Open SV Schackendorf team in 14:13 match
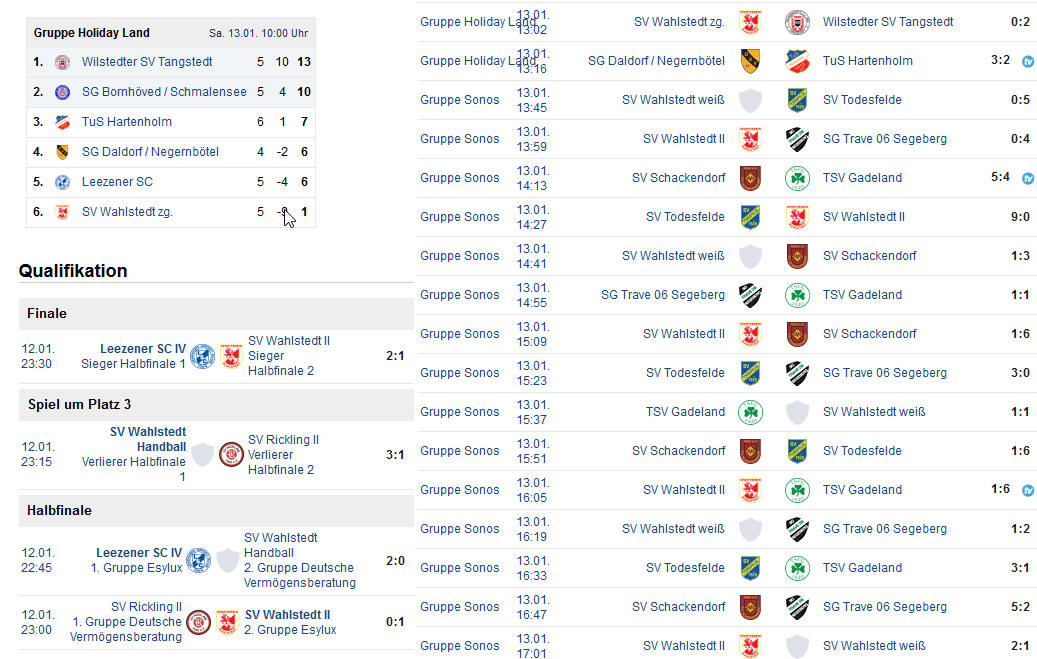1037x659 pixels. tap(679, 178)
